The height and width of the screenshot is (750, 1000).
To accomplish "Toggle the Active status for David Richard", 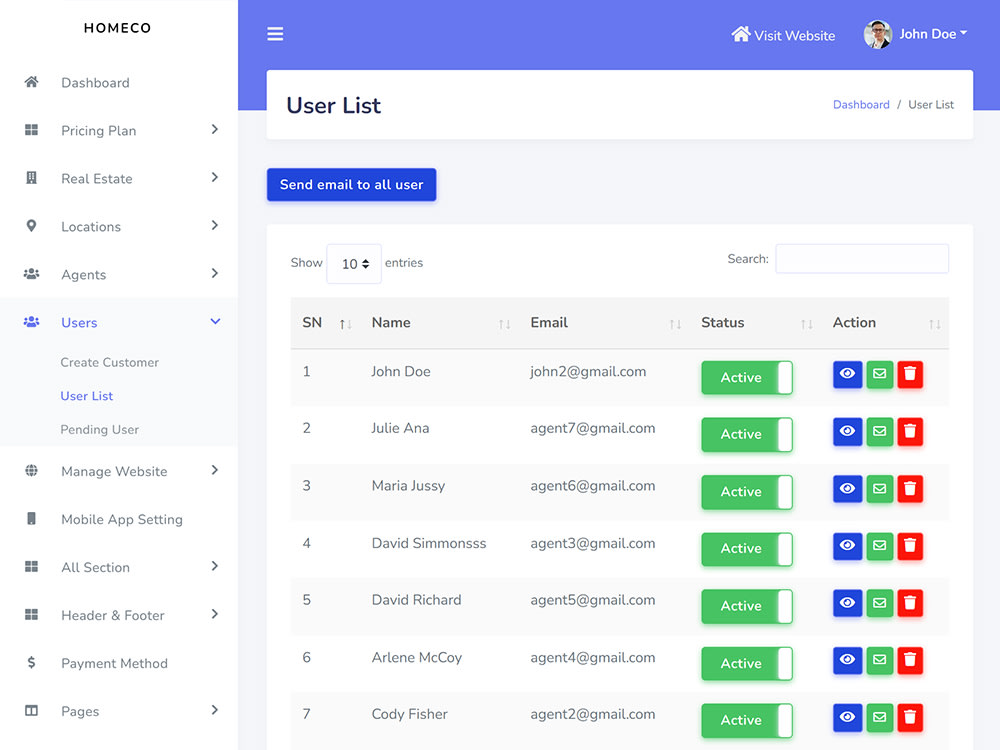I will (747, 606).
